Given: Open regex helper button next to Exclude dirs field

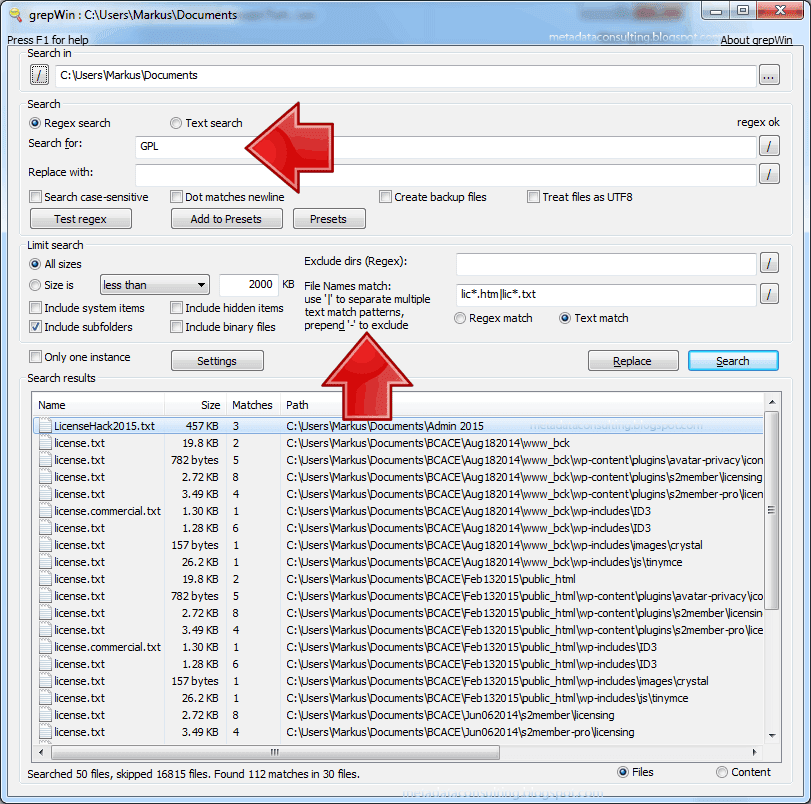Looking at the screenshot, I should pos(769,263).
